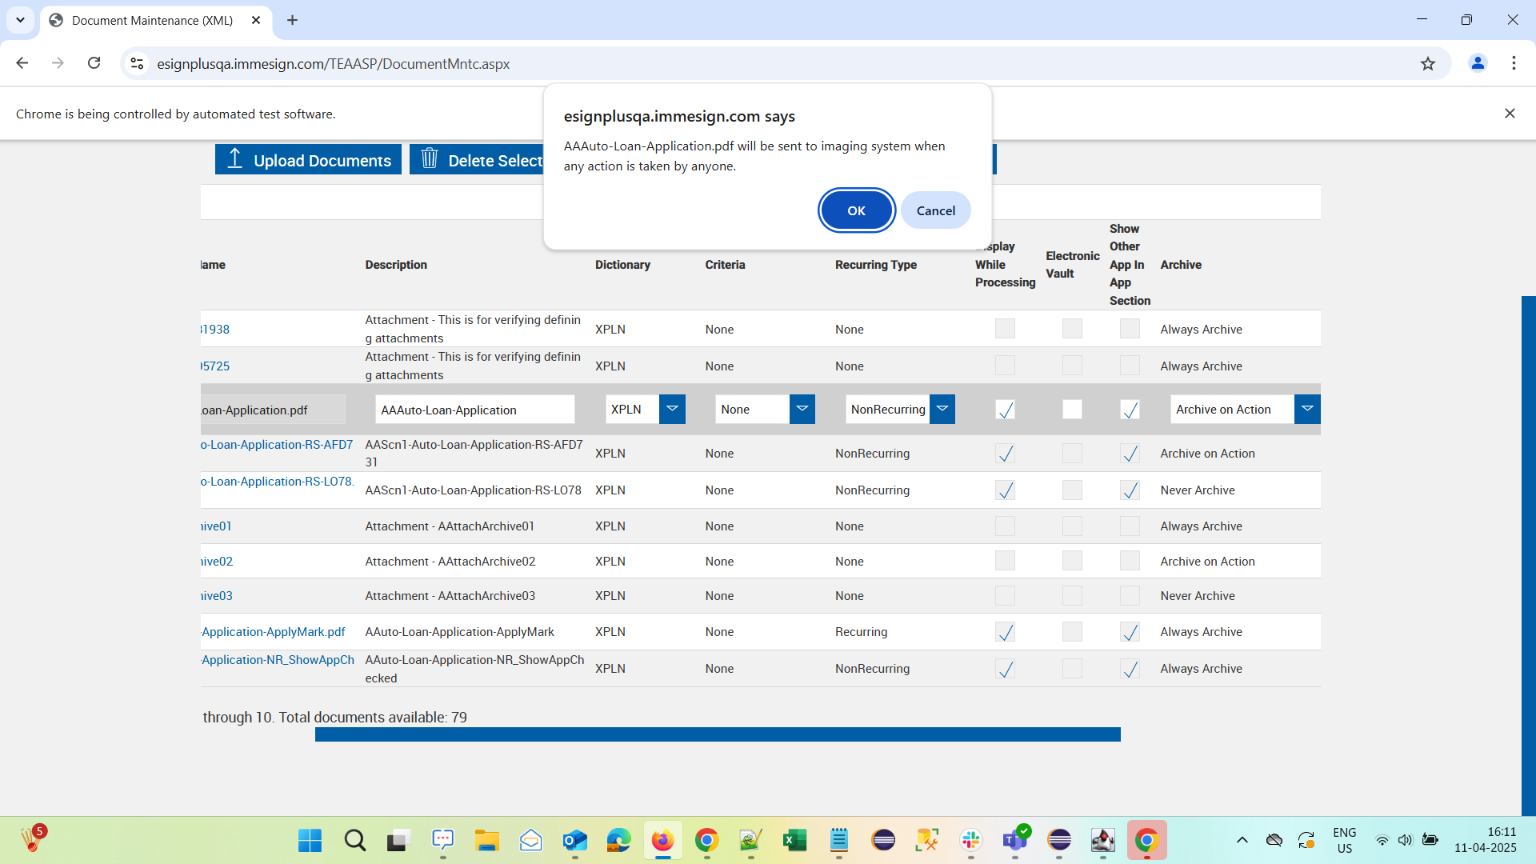This screenshot has width=1536, height=864.
Task: Click the AAAuto-Loan-Application description input field
Action: tap(475, 409)
